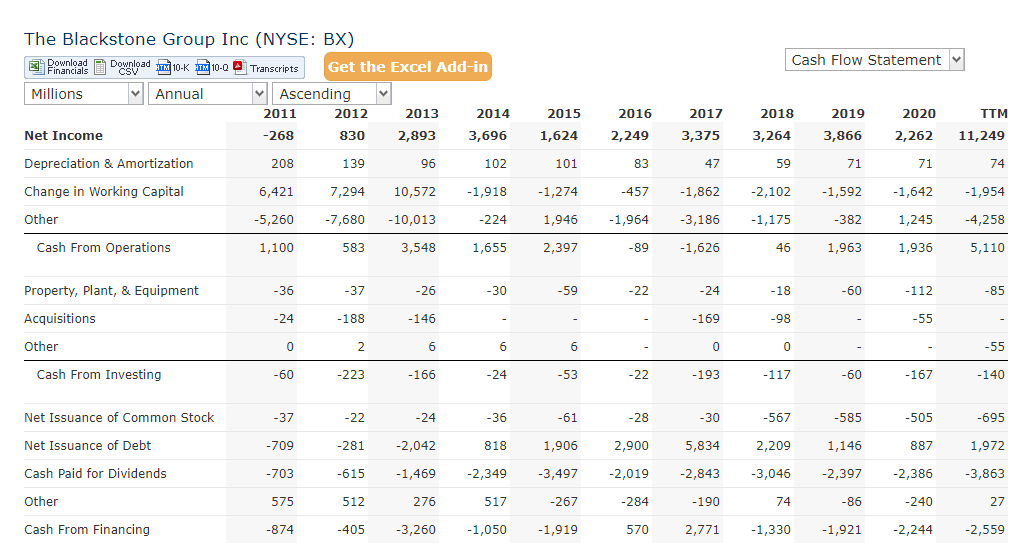Select the TTM column header
This screenshot has width=1033, height=556.
click(x=993, y=113)
